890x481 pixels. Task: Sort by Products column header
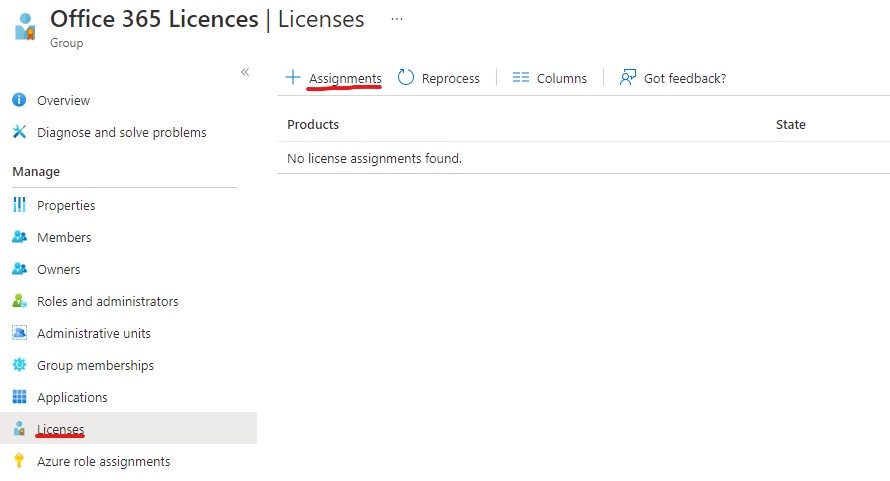[313, 124]
